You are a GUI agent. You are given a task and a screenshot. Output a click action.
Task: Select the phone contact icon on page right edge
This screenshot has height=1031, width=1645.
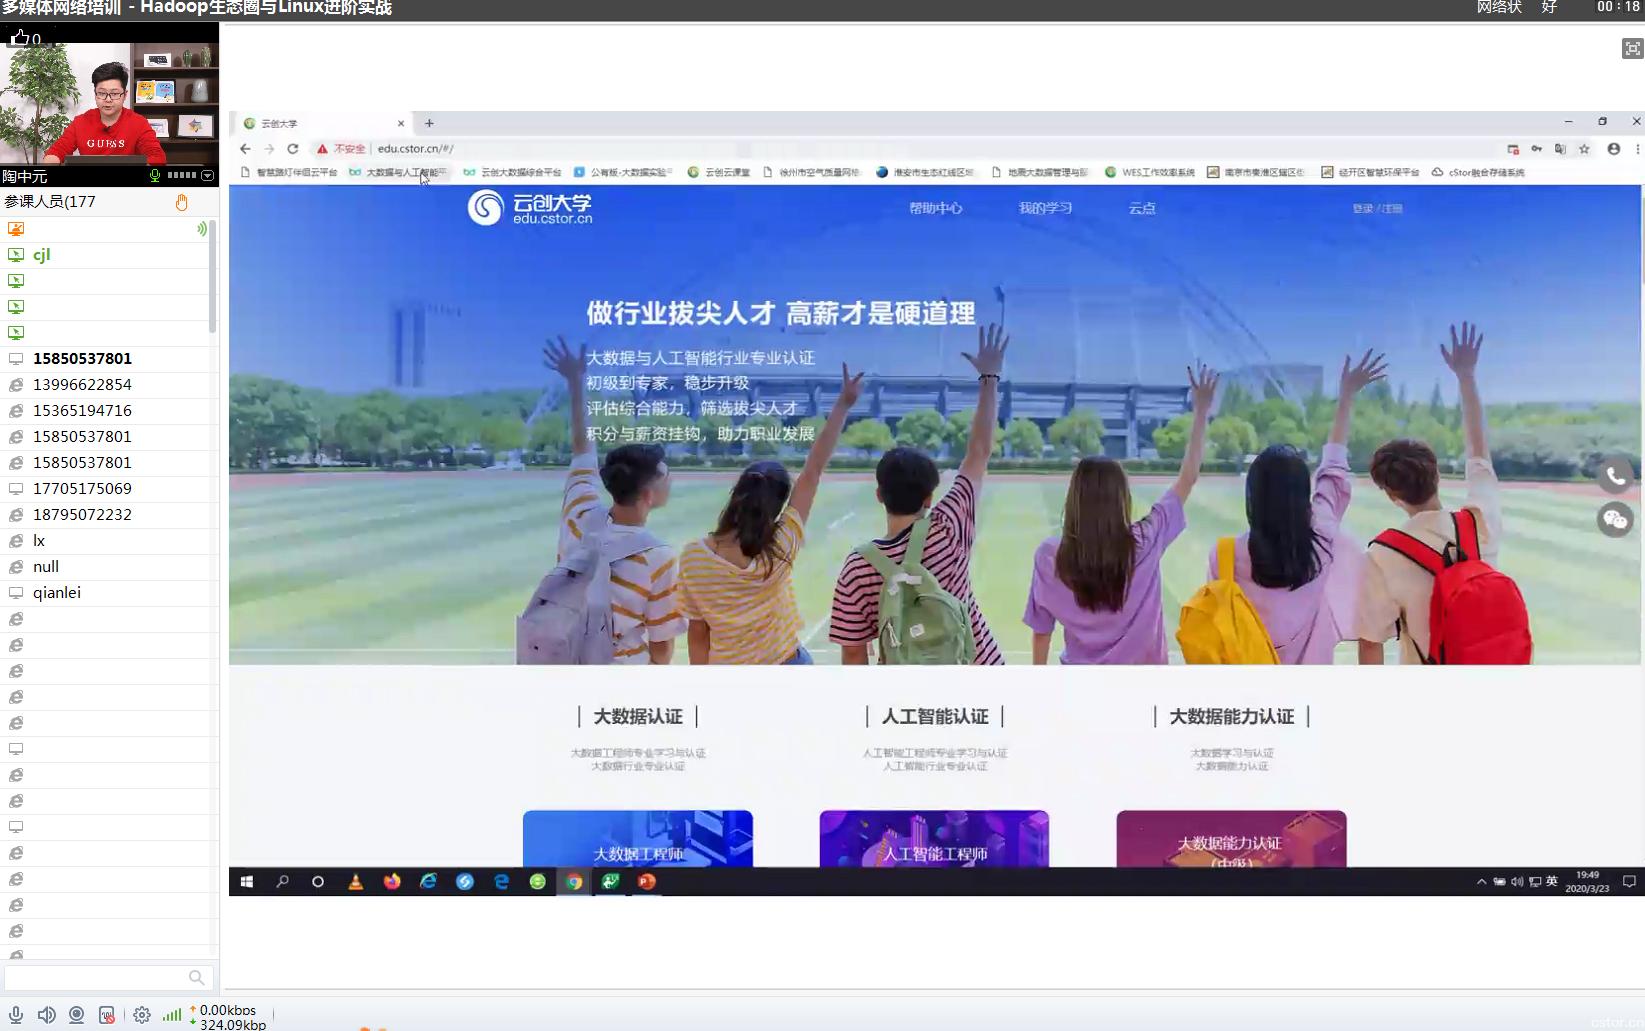pyautogui.click(x=1615, y=475)
